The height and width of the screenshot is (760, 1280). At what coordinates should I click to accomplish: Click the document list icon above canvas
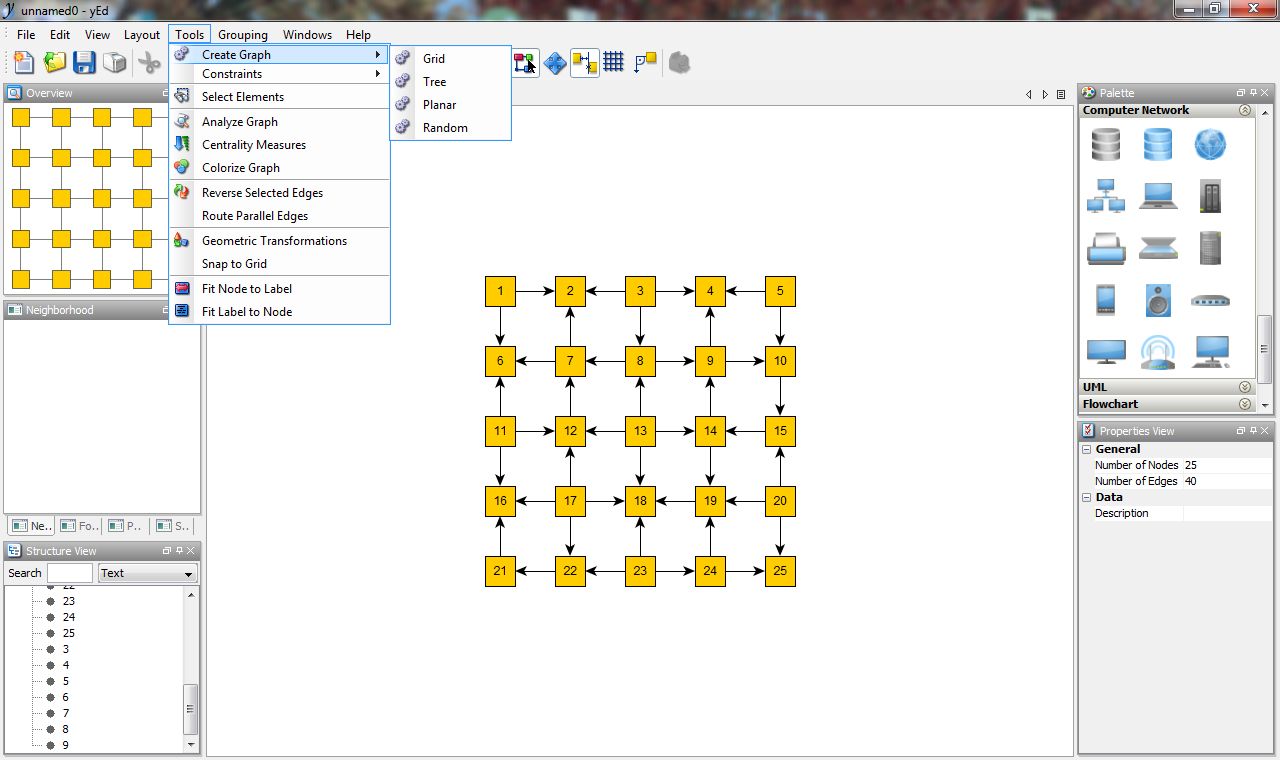point(1061,94)
